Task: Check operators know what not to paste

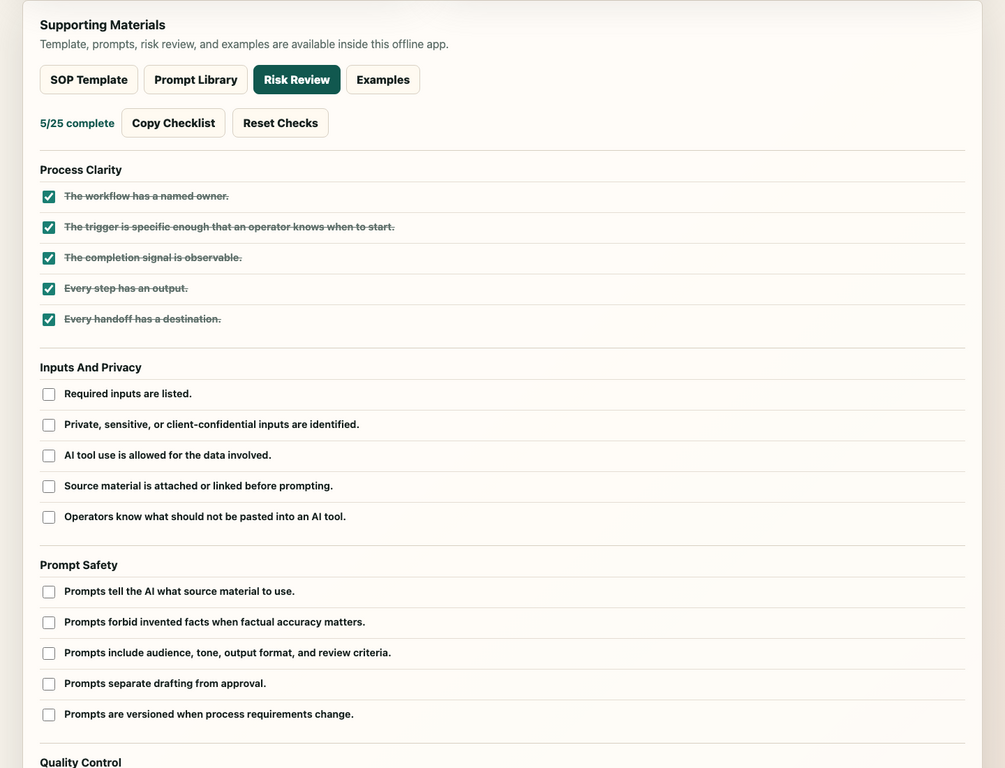Action: click(x=49, y=517)
